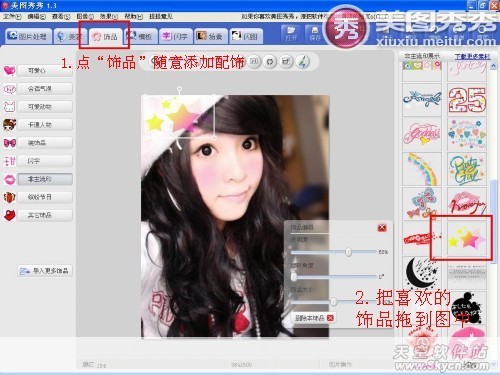Click the 提提意见 menu item
The image size is (500, 375).
[x=161, y=16]
